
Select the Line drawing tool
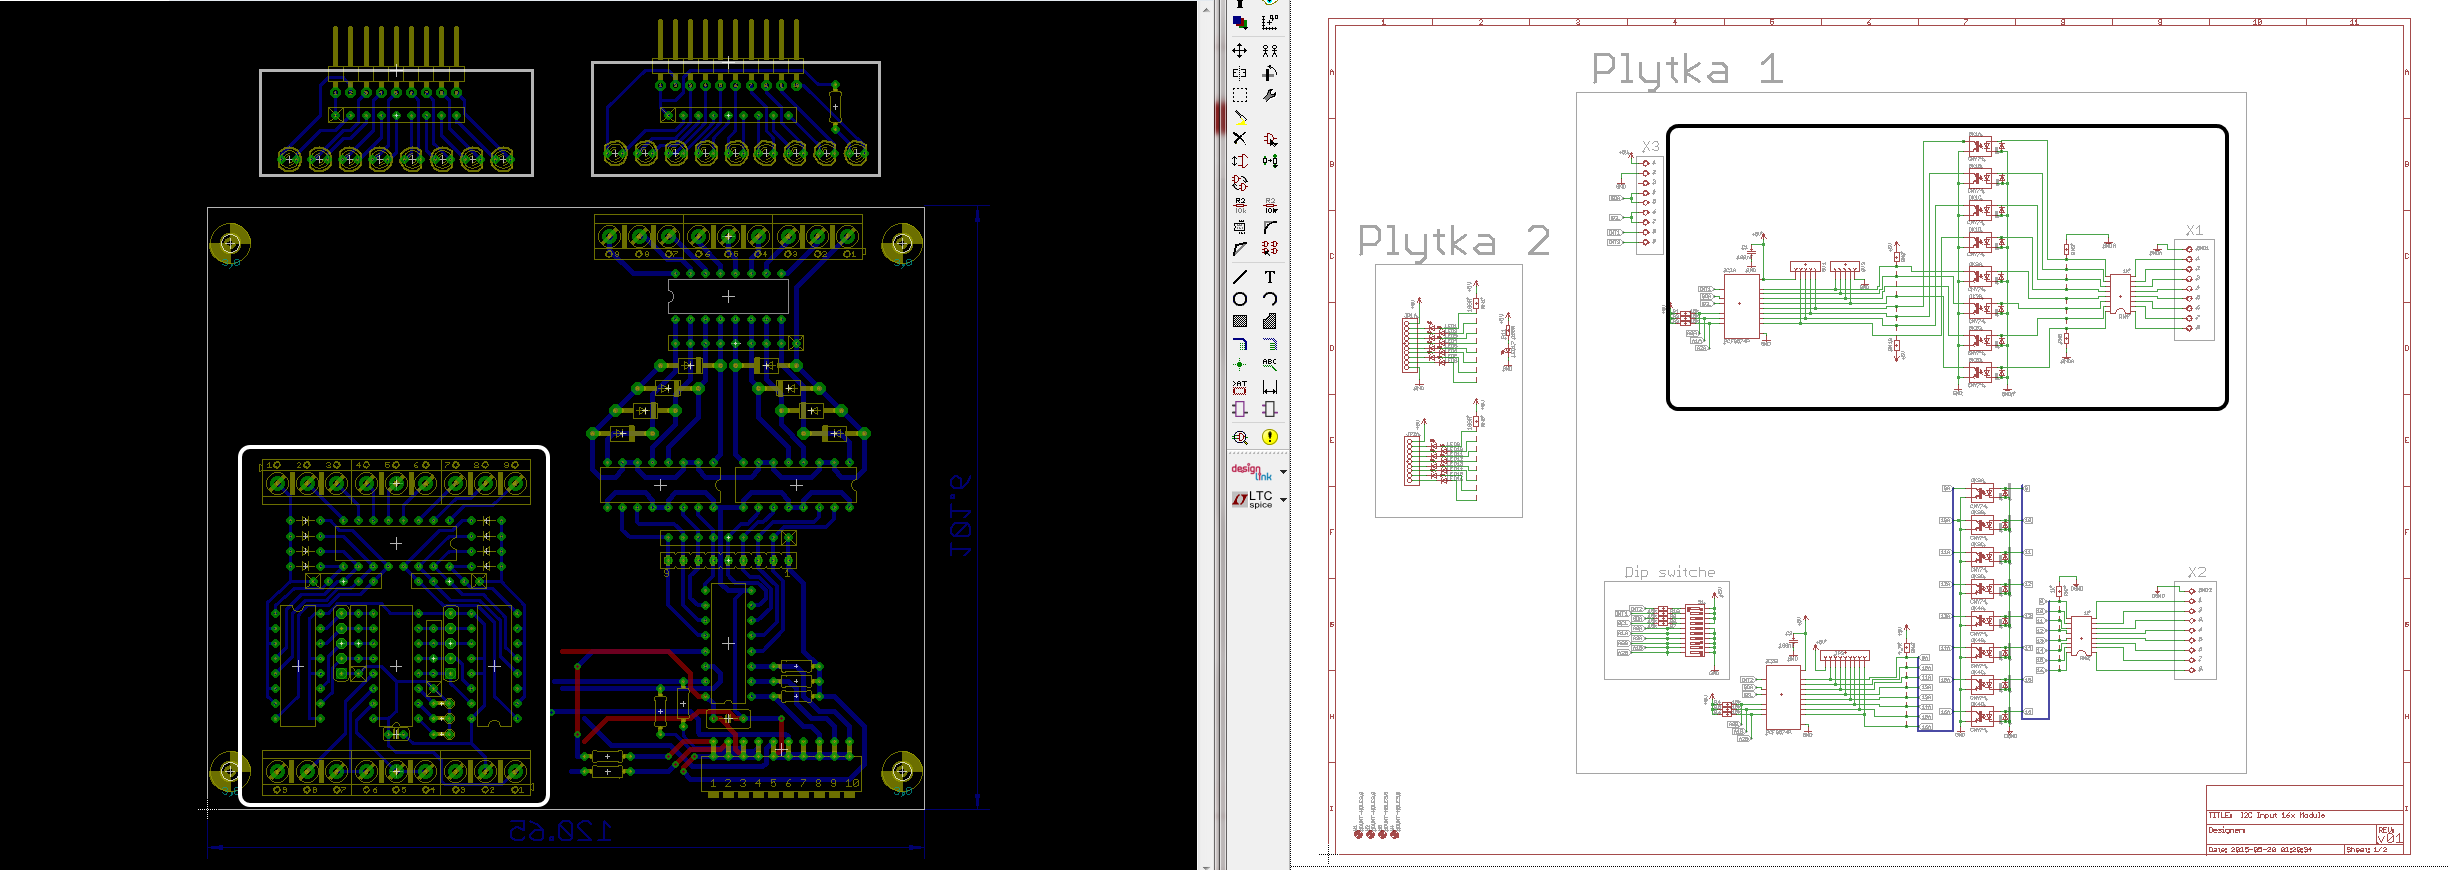(x=1240, y=277)
